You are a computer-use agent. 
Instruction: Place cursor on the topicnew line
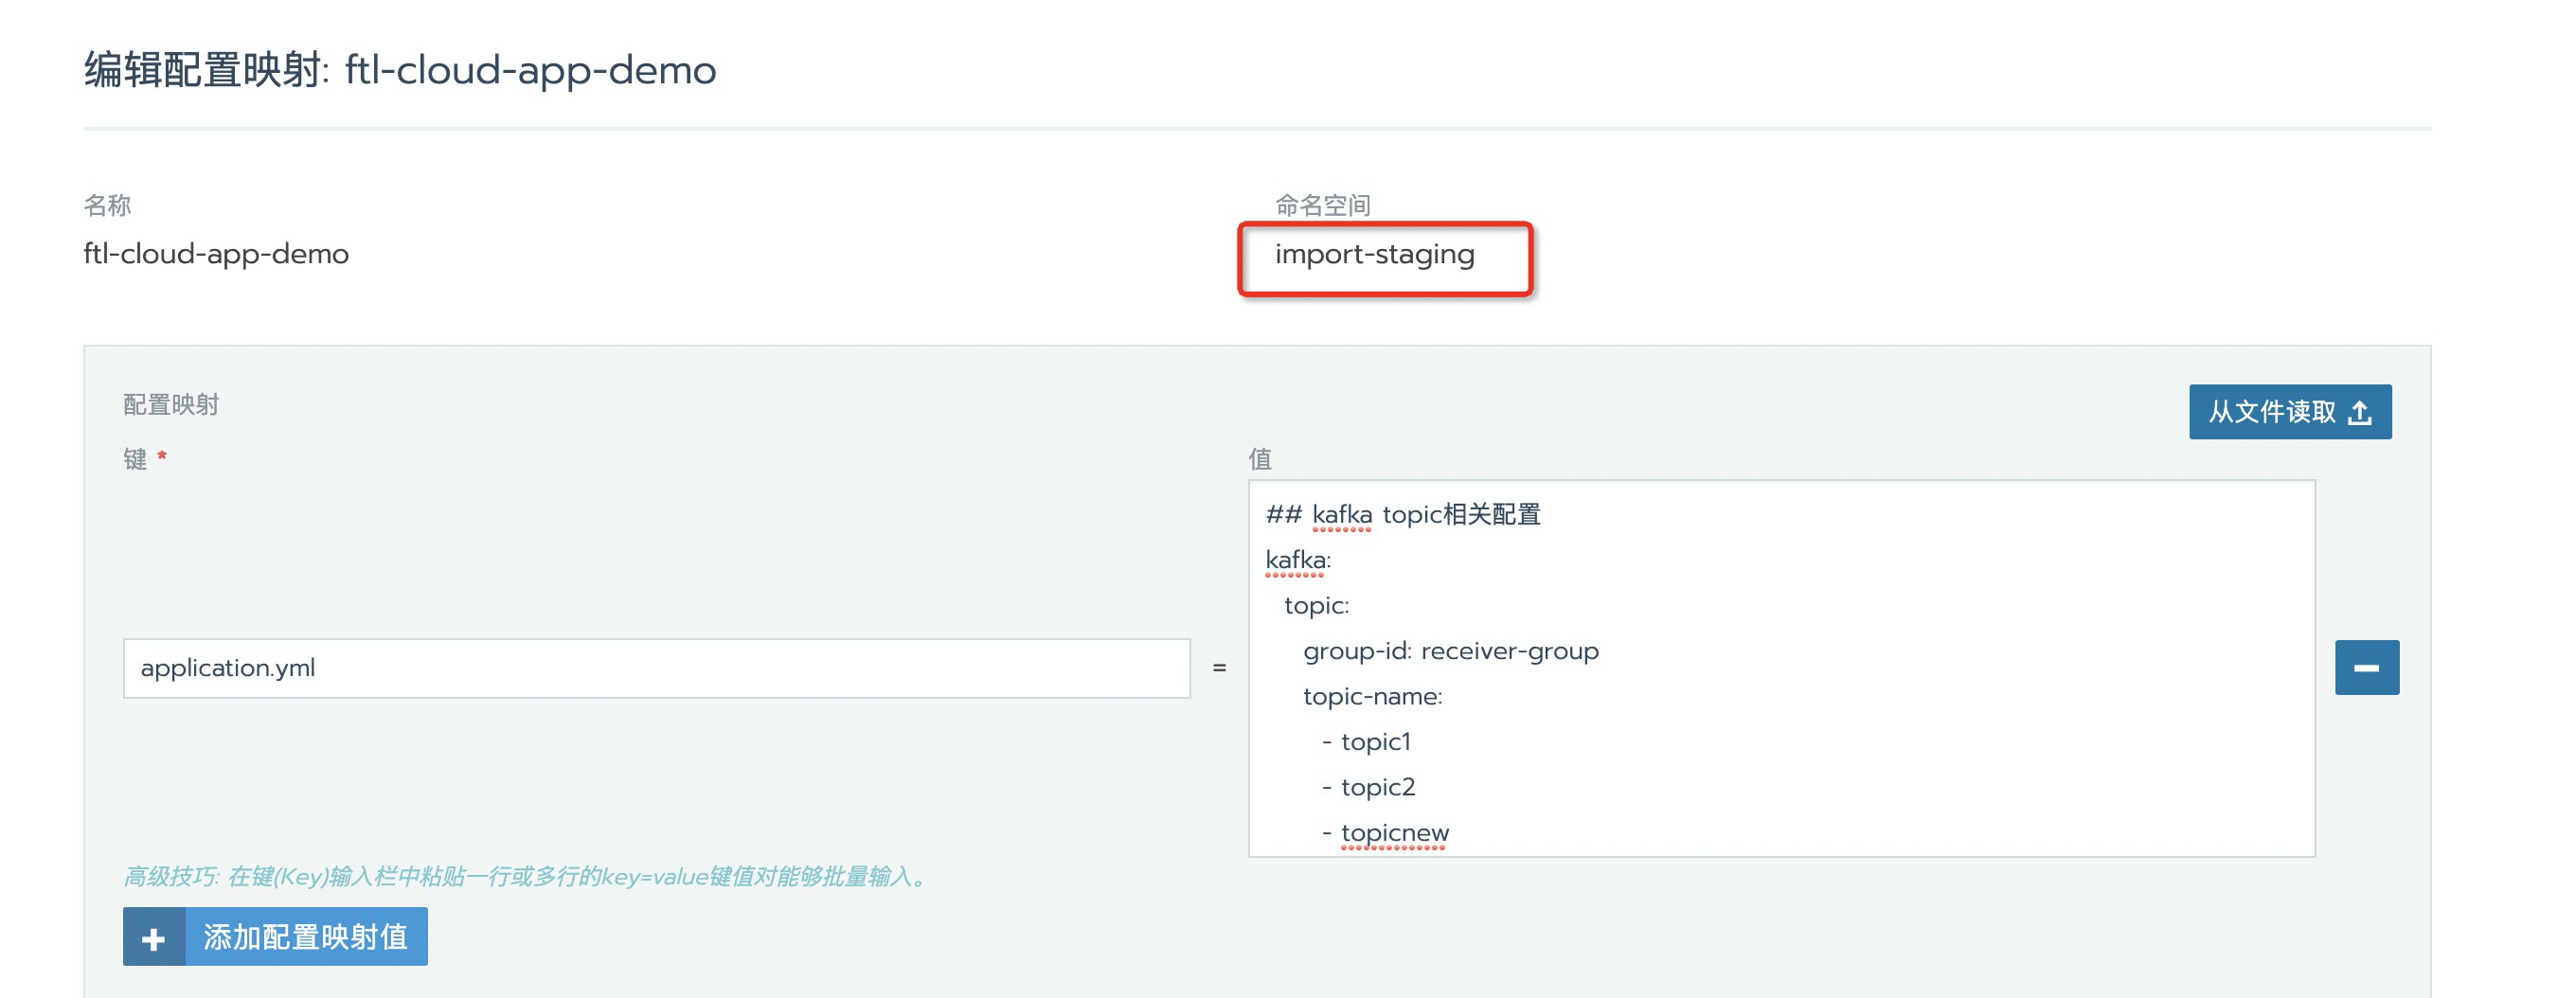(x=1385, y=832)
